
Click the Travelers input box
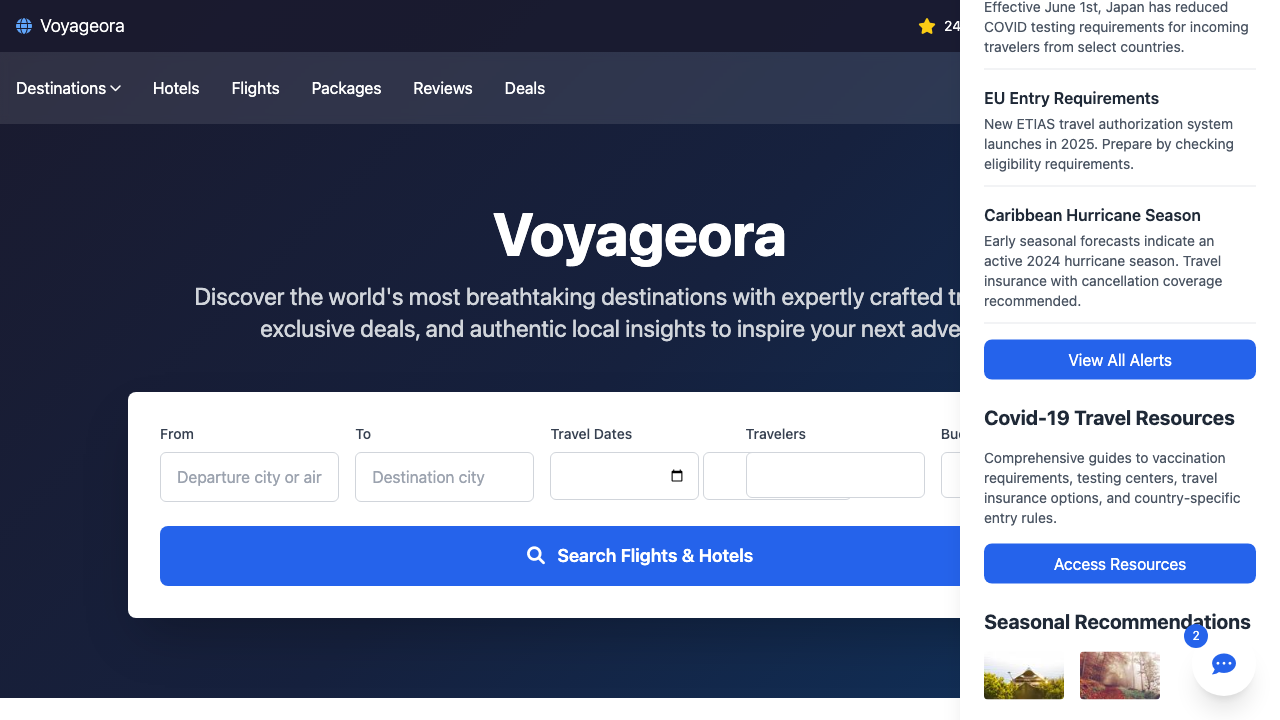pyautogui.click(x=835, y=475)
